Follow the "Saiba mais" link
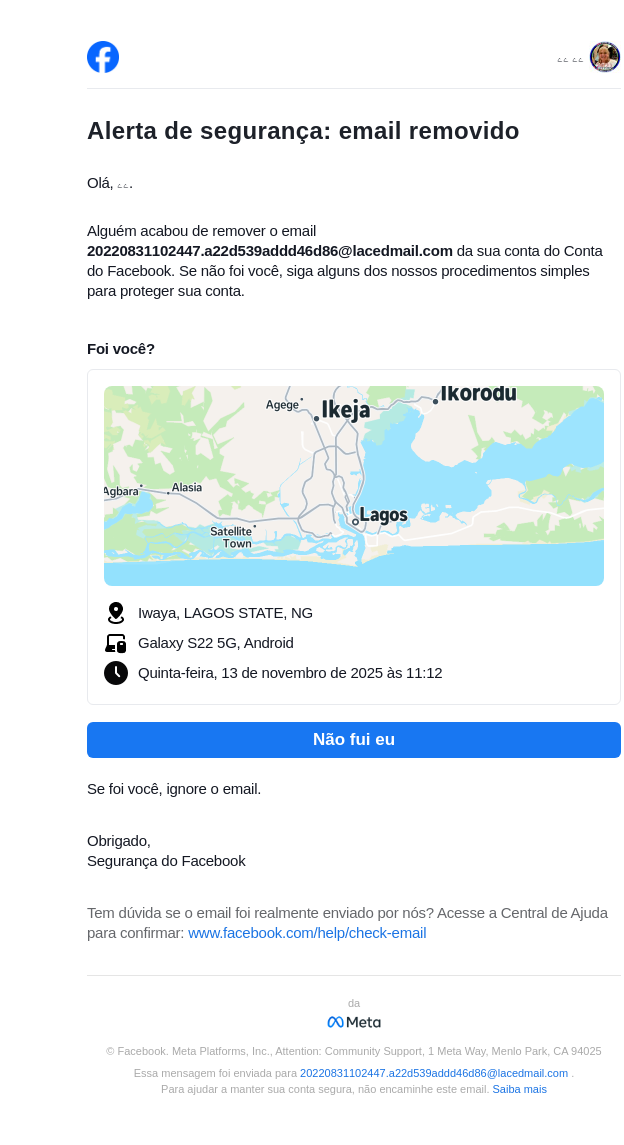Viewport: 624px width, 1145px height. click(519, 1089)
